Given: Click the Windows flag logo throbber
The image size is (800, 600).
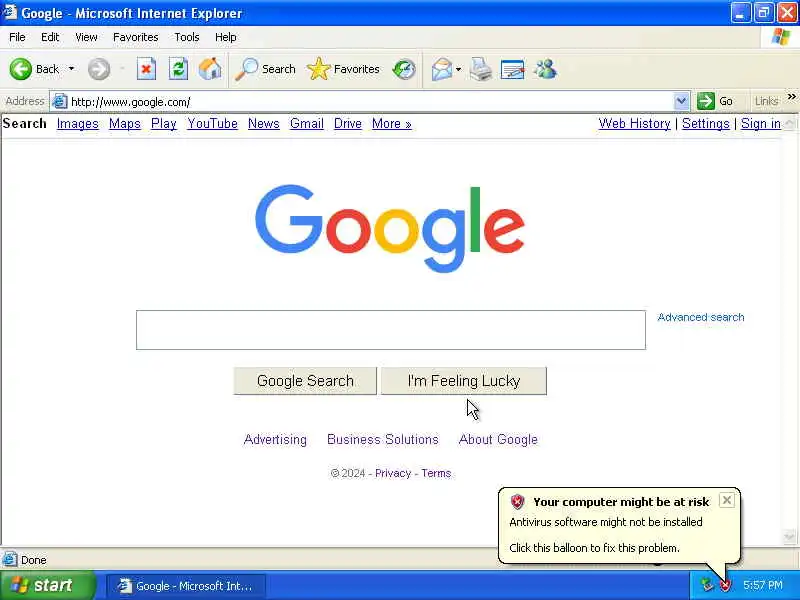Looking at the screenshot, I should (x=780, y=37).
